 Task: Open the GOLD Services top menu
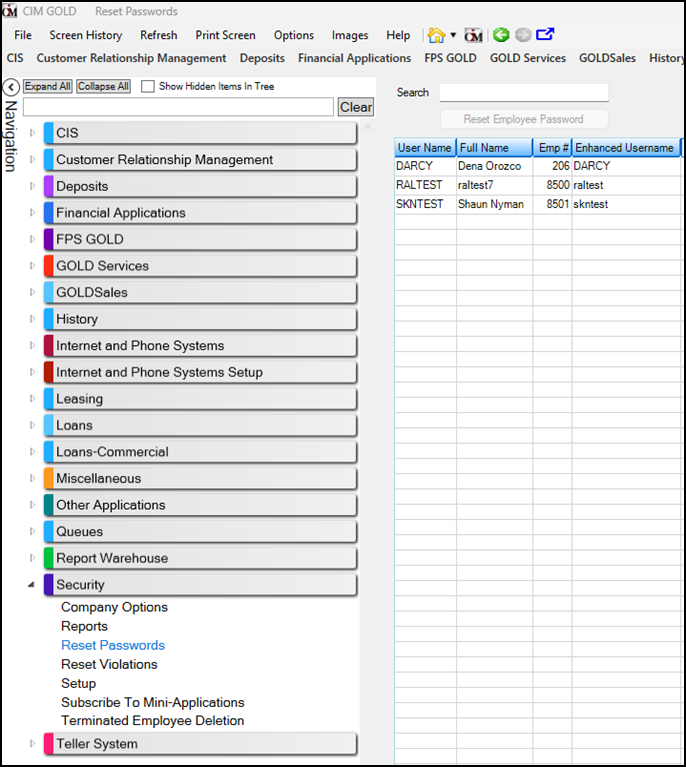pos(527,58)
